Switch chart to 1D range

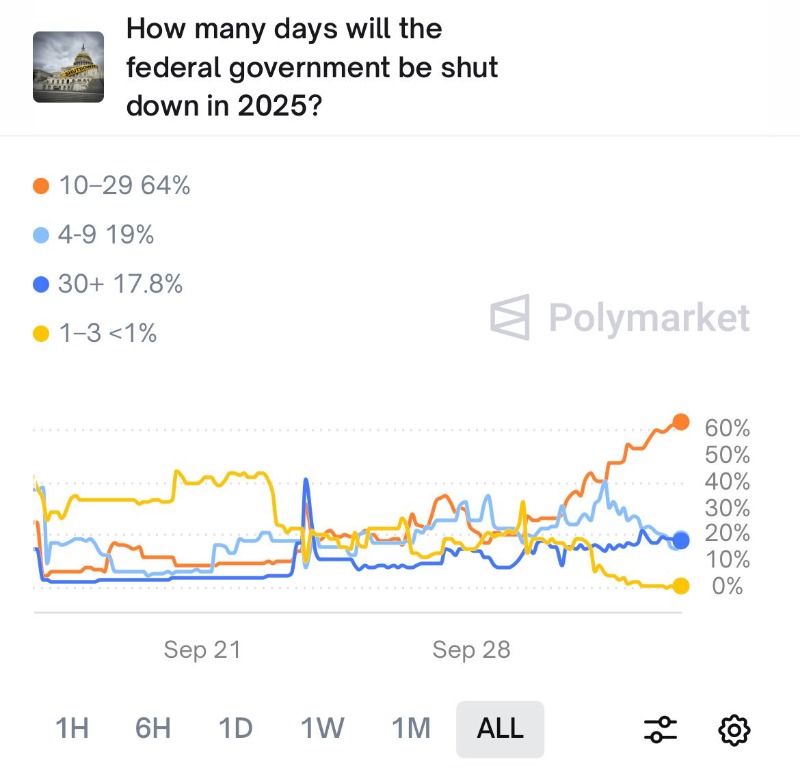click(236, 728)
